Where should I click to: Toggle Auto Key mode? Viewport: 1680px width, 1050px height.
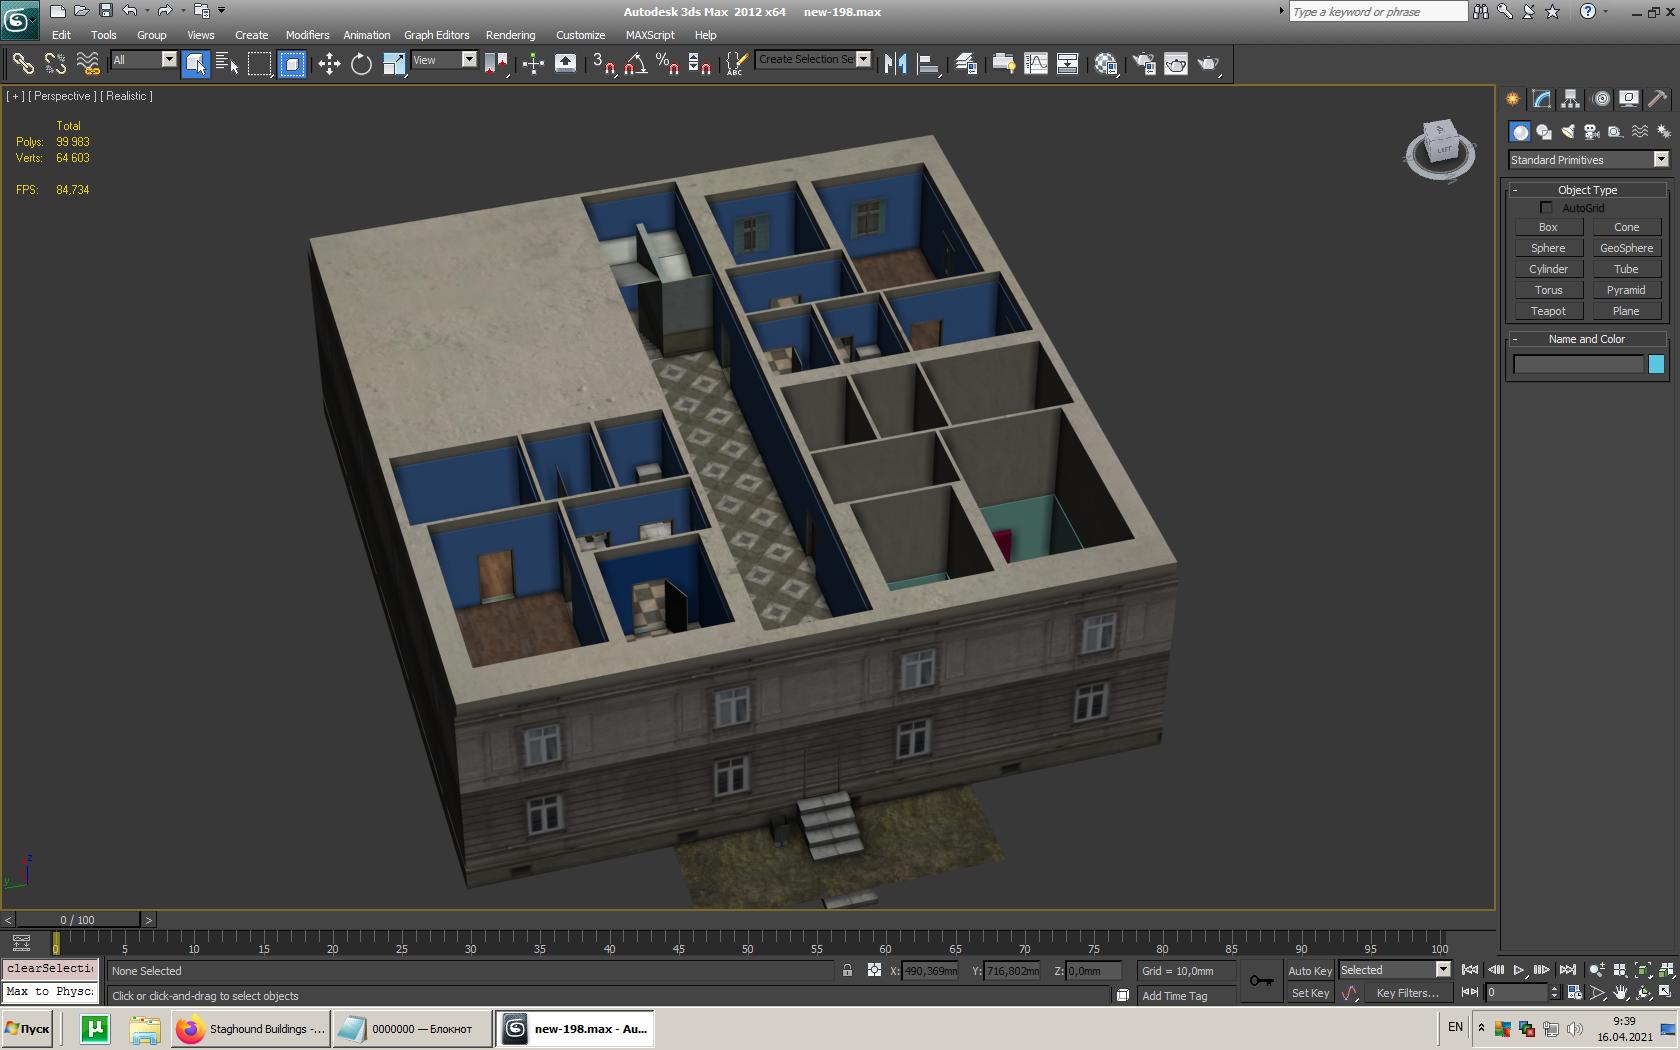[1310, 971]
